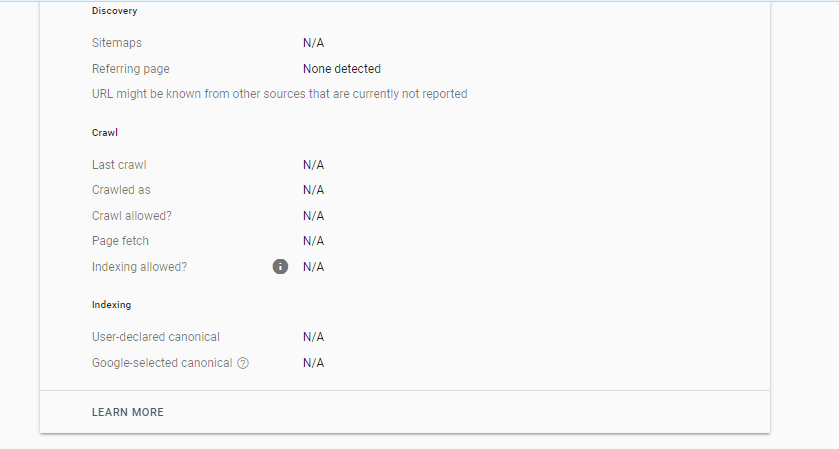Select the Crawled as label

[x=121, y=190]
